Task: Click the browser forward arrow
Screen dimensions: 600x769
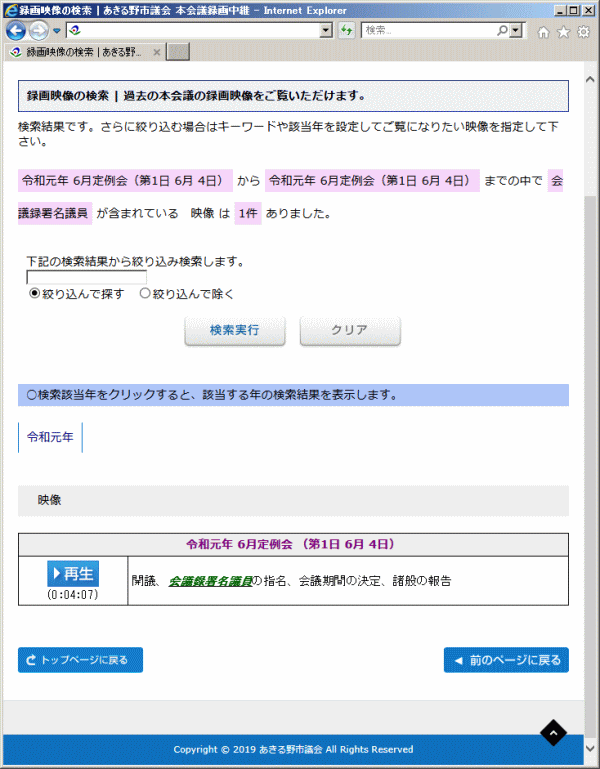Action: [39, 31]
